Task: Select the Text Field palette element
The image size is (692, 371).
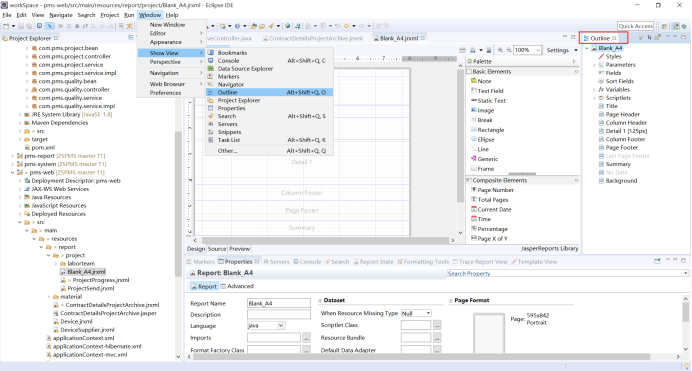Action: point(487,91)
